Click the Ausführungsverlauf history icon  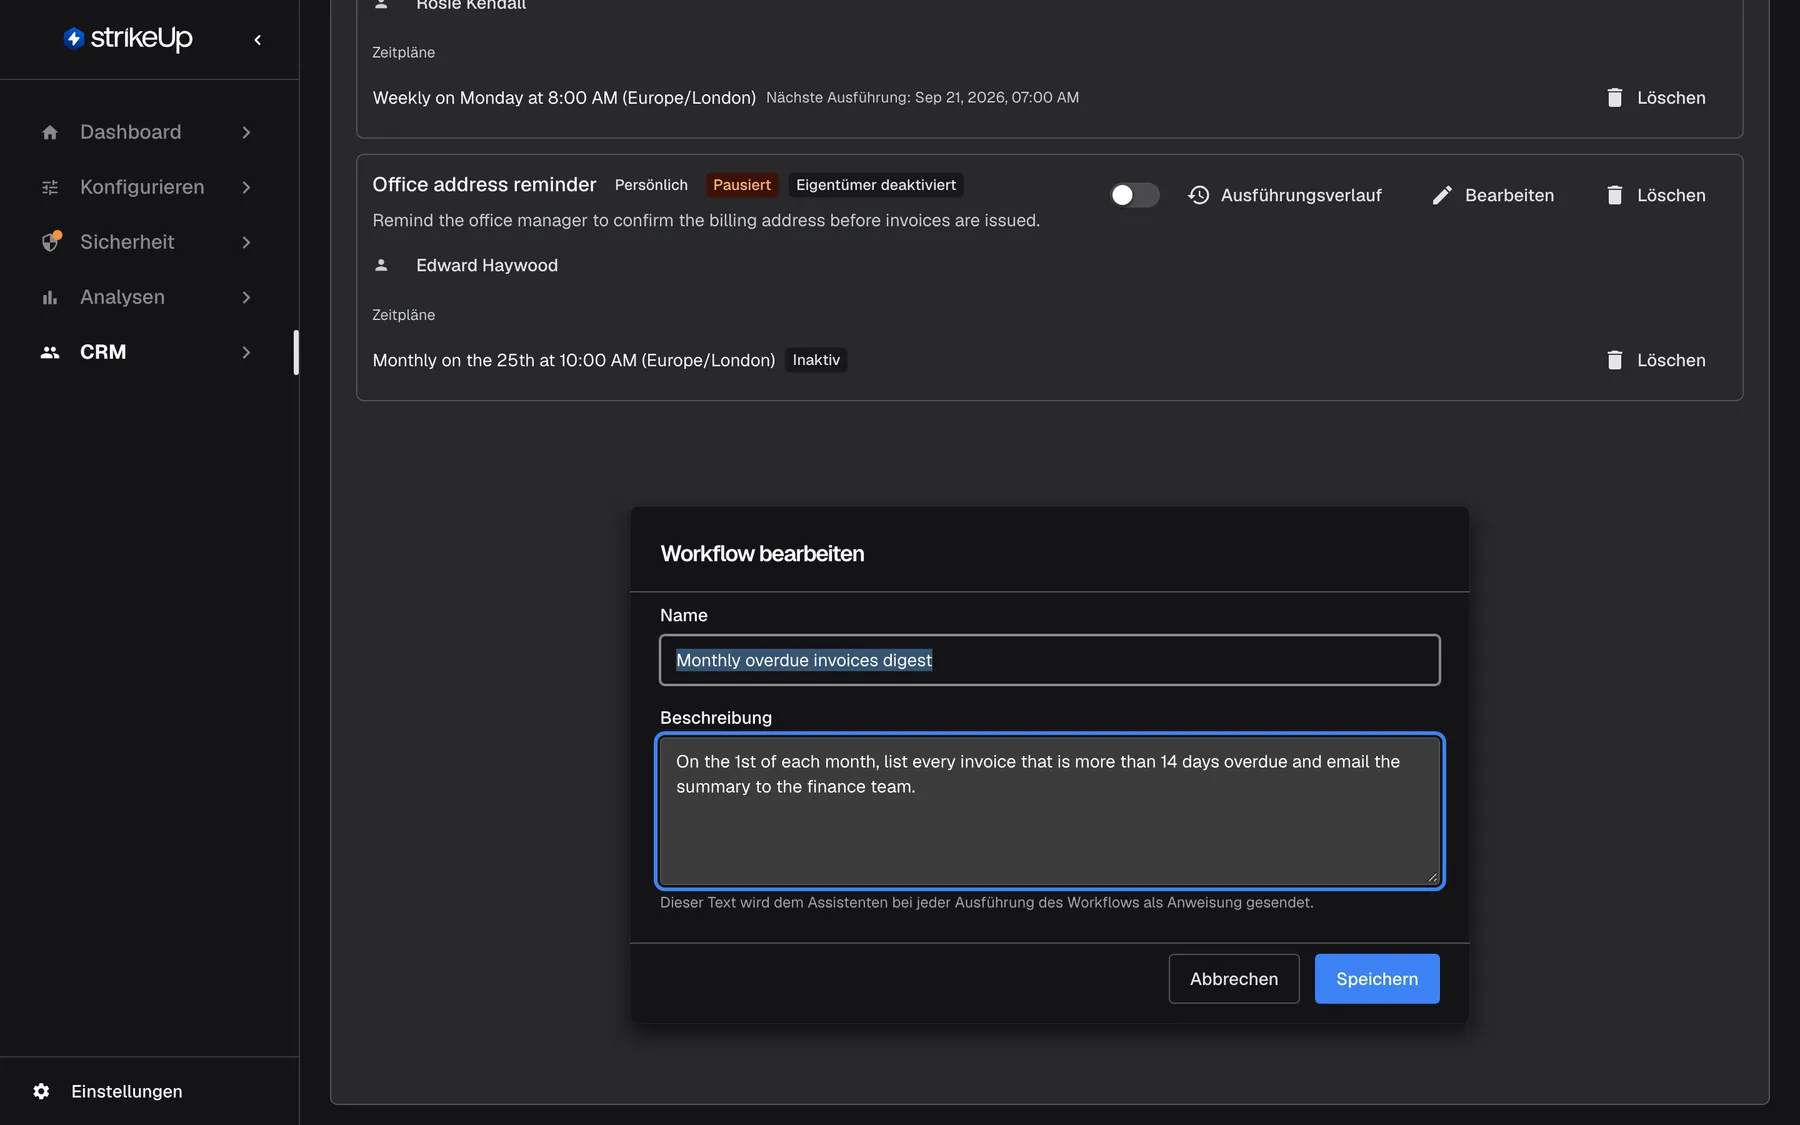(x=1199, y=195)
